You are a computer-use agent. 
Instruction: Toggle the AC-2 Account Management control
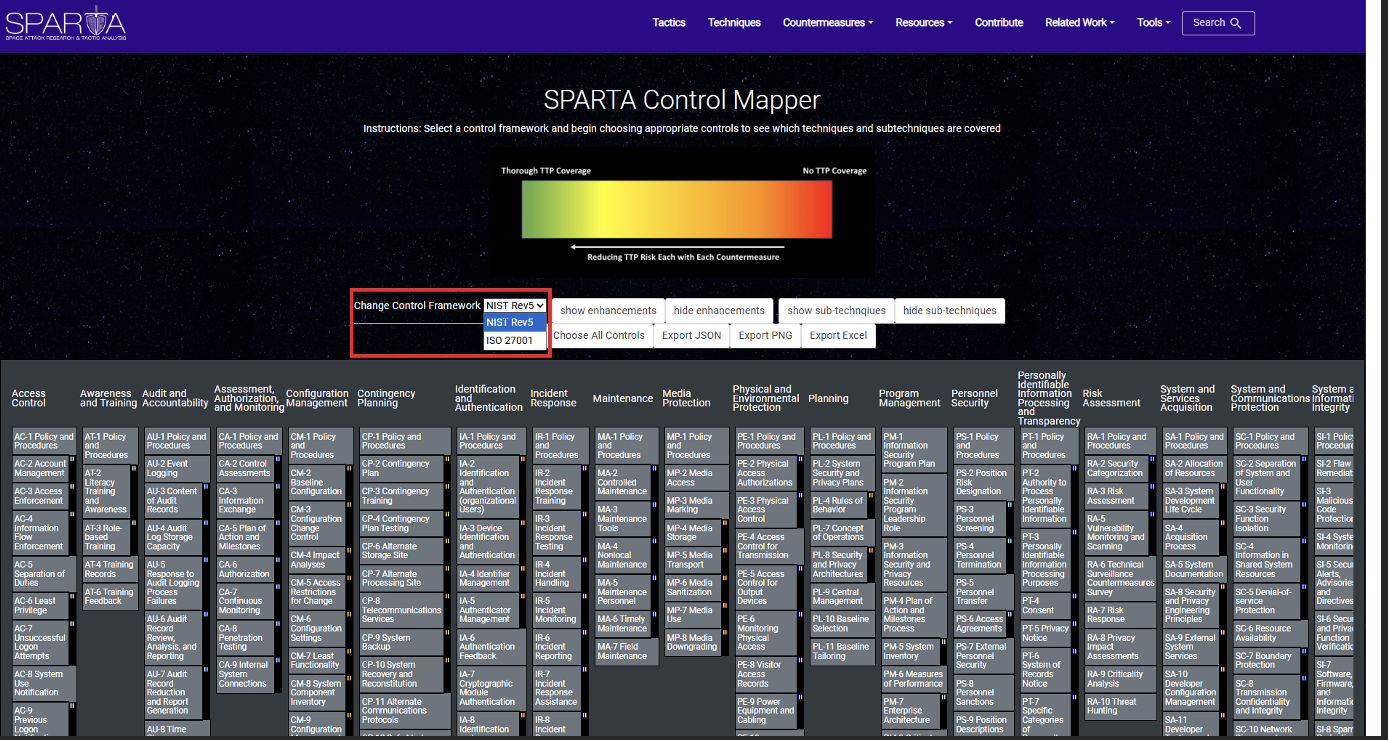[x=39, y=468]
